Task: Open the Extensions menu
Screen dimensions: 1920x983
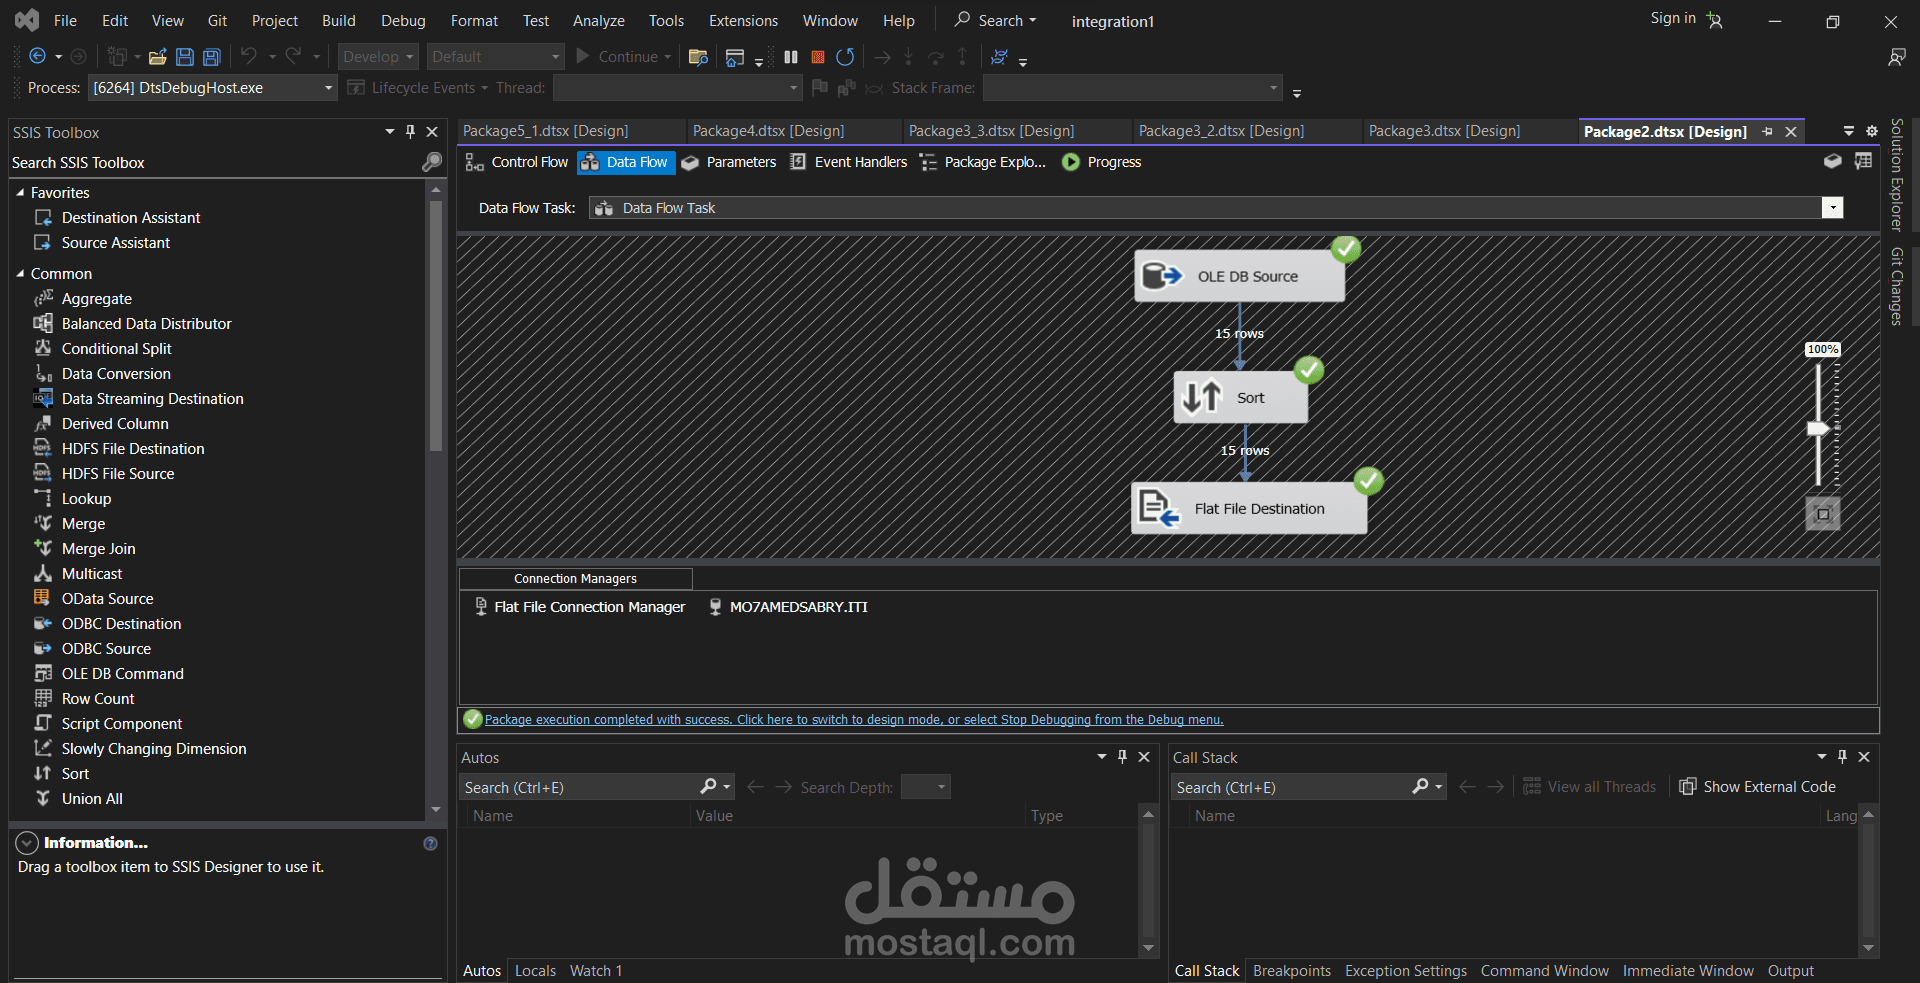Action: coord(743,21)
